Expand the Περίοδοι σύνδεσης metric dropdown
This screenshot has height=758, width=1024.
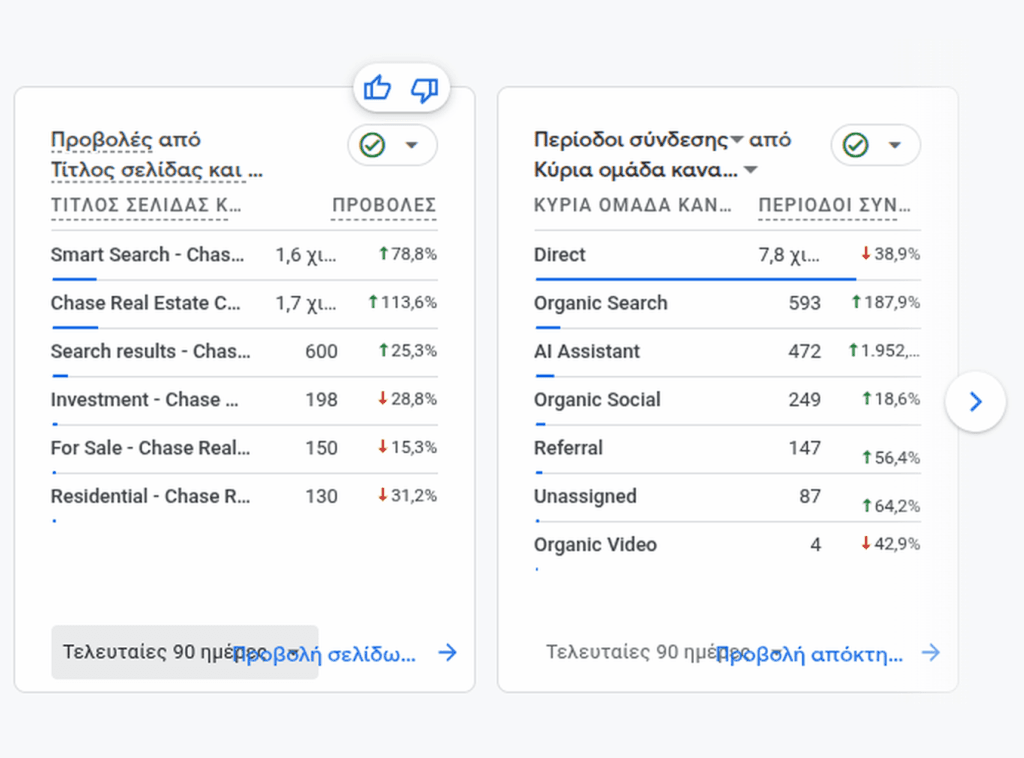pos(737,140)
